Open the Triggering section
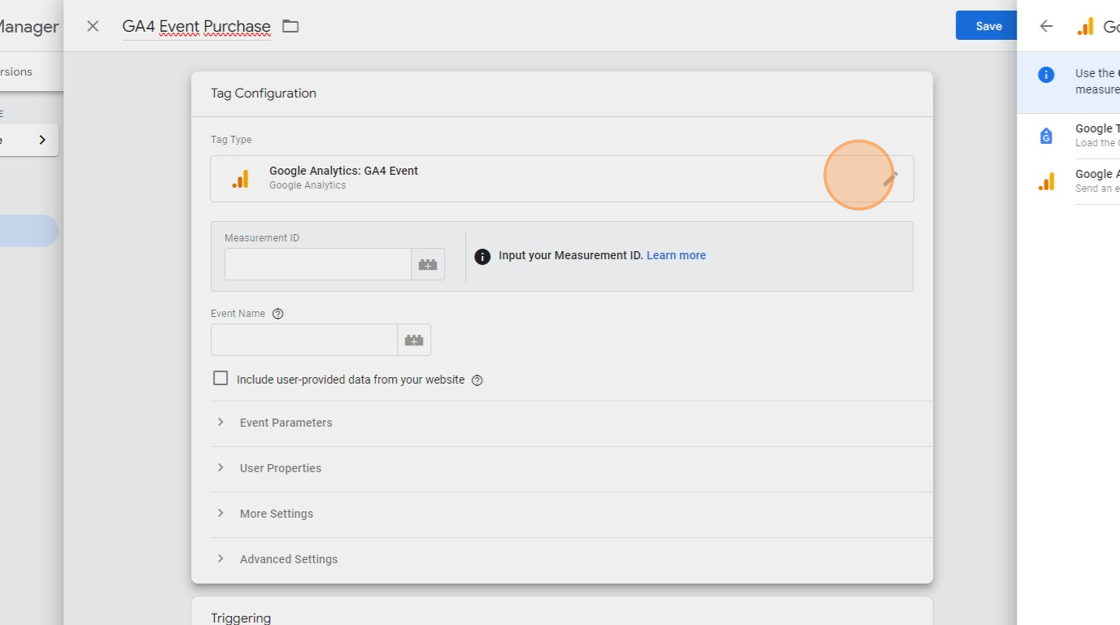The width and height of the screenshot is (1120, 625). [x=241, y=618]
